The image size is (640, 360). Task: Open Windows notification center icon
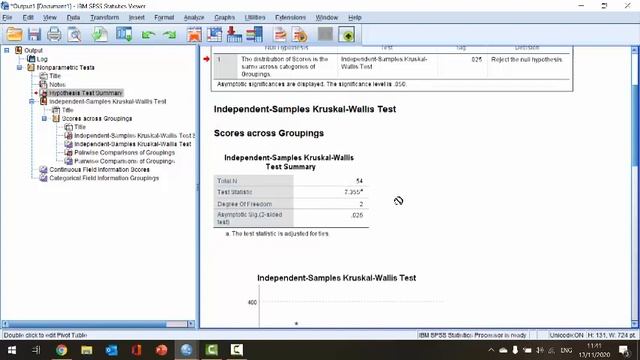(x=624, y=350)
